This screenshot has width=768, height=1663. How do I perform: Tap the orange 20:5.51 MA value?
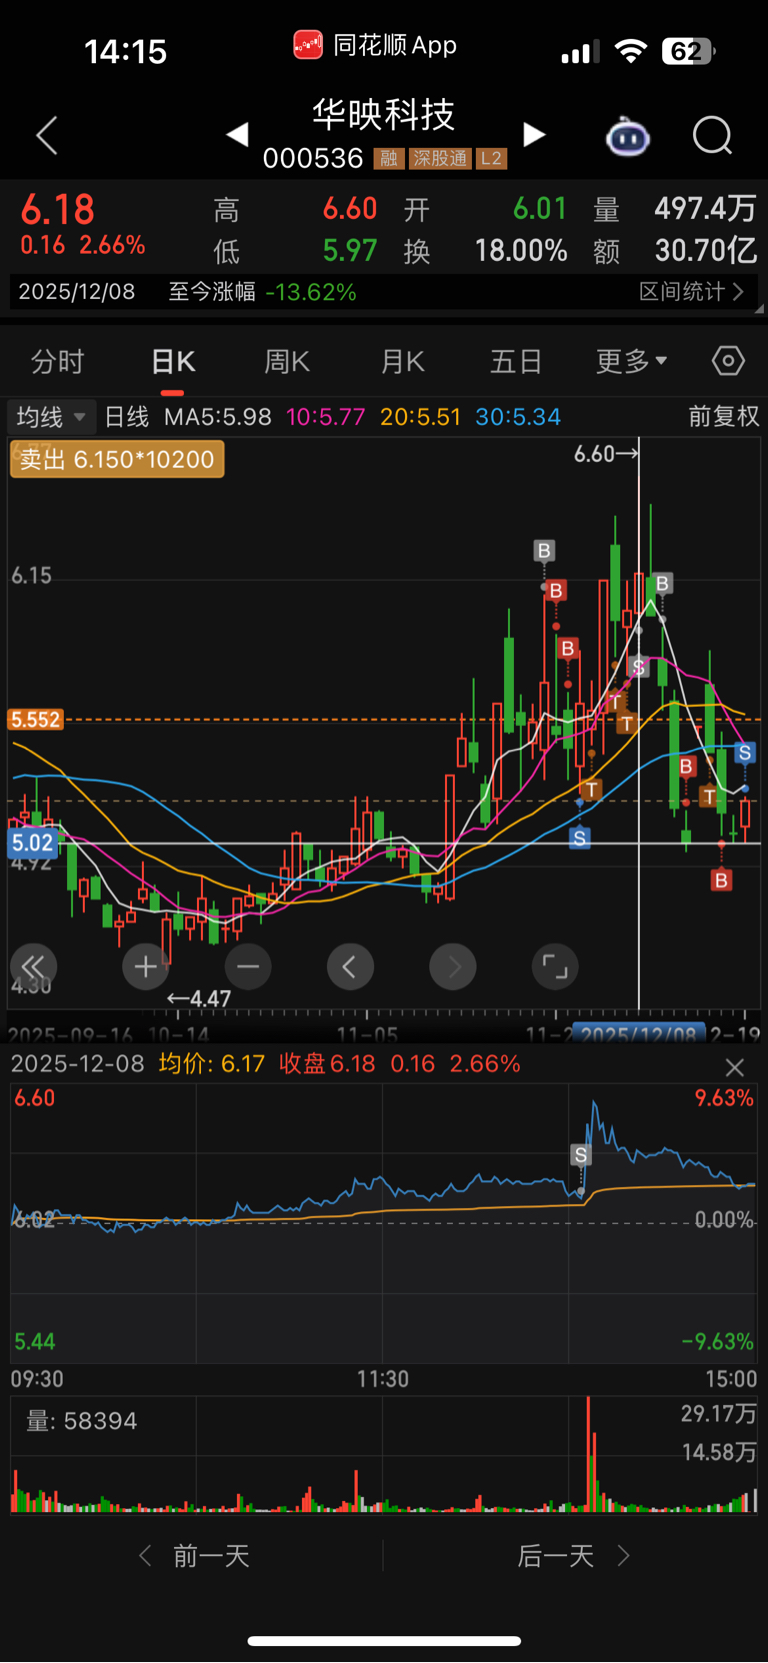coord(421,417)
